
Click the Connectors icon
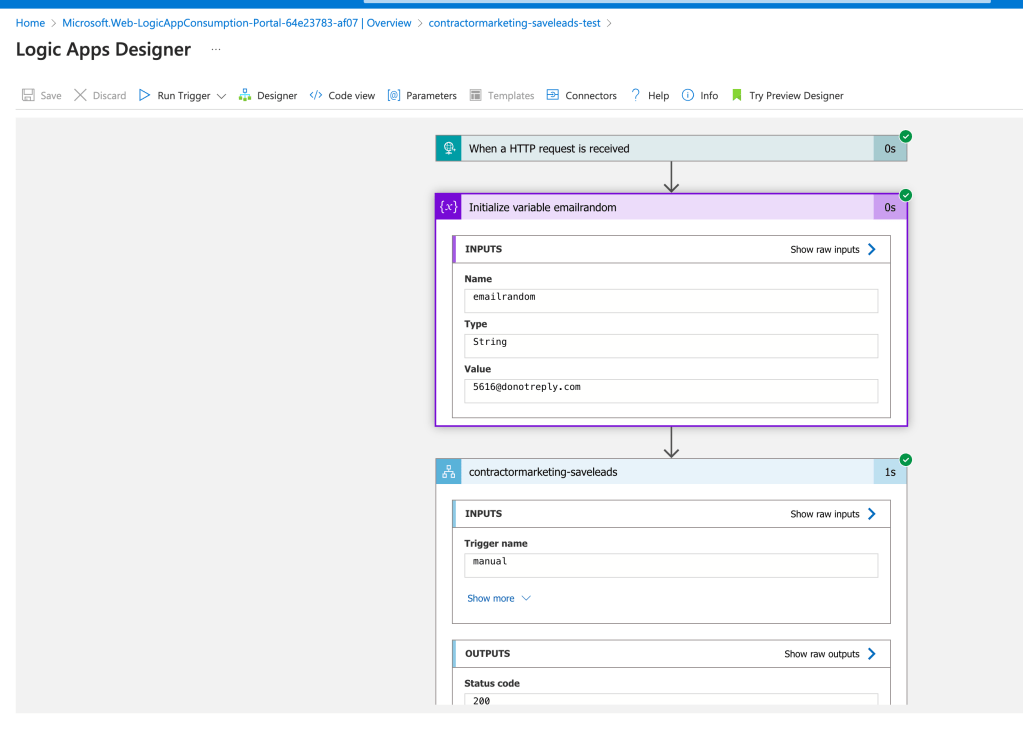(x=553, y=95)
